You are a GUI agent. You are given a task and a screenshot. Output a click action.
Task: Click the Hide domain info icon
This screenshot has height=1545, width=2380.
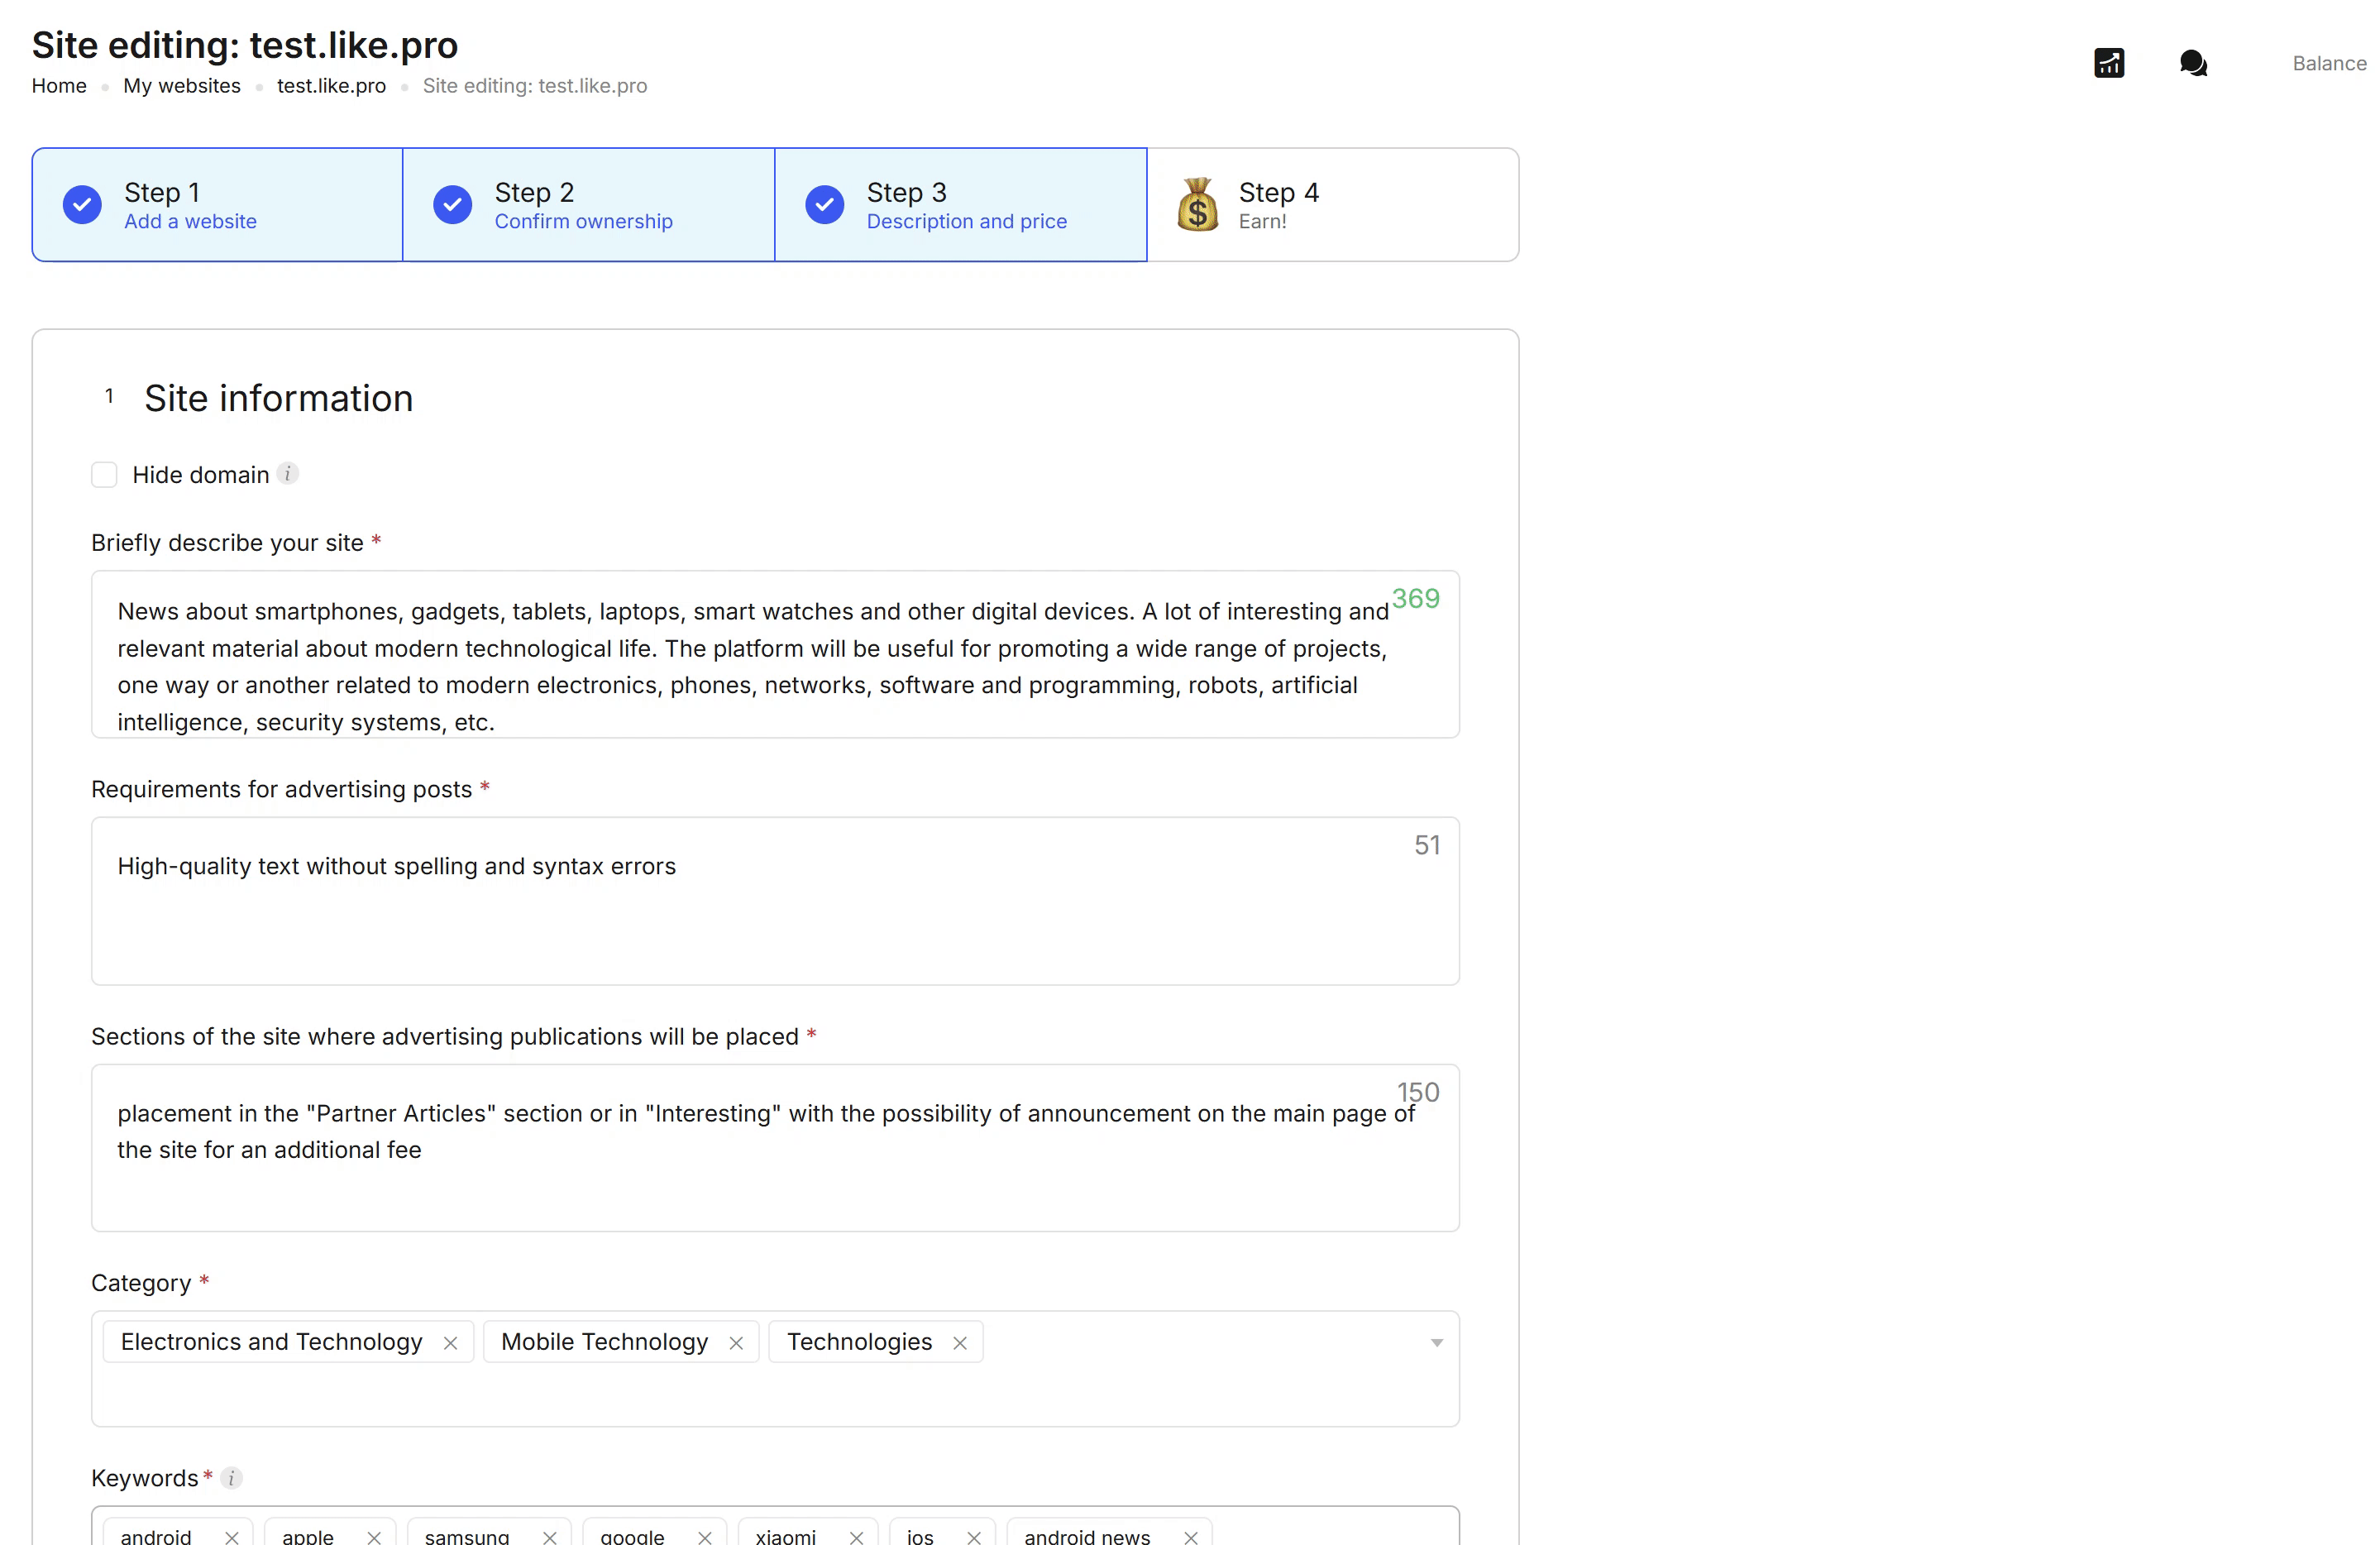288,473
